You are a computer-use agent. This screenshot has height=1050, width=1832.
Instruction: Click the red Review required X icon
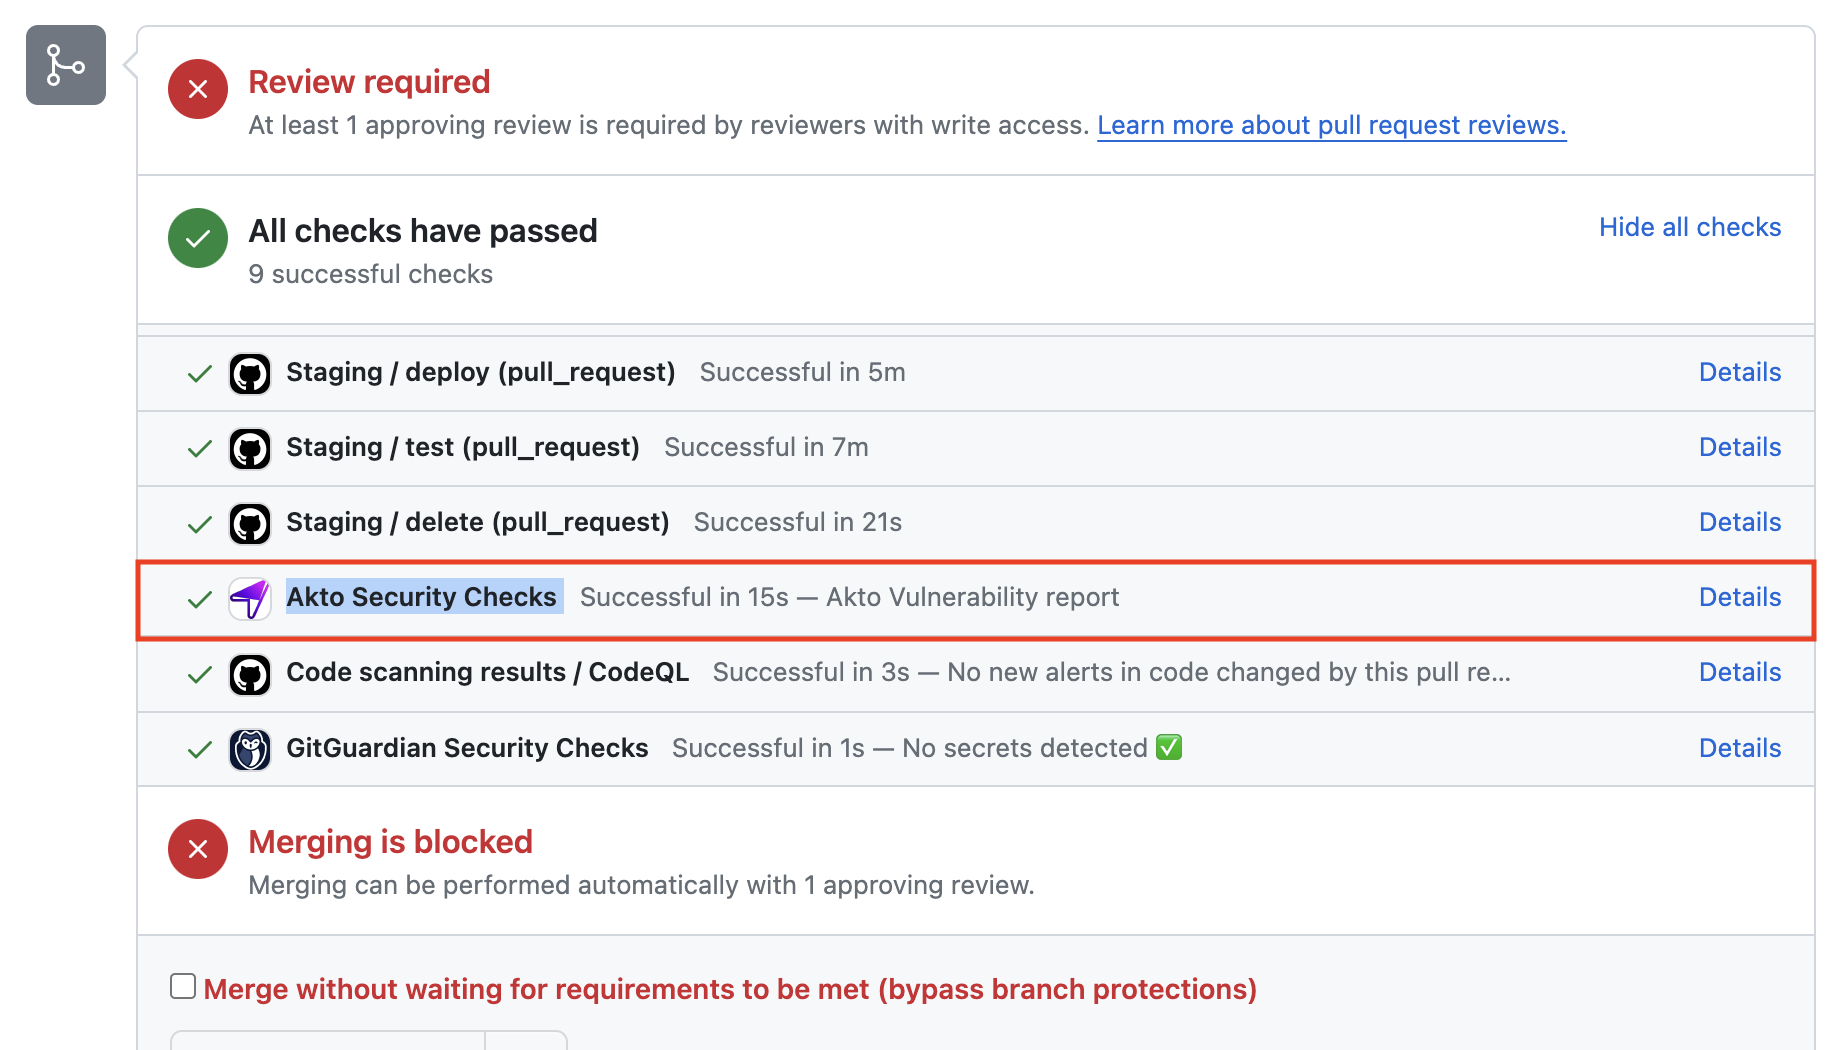click(x=198, y=89)
